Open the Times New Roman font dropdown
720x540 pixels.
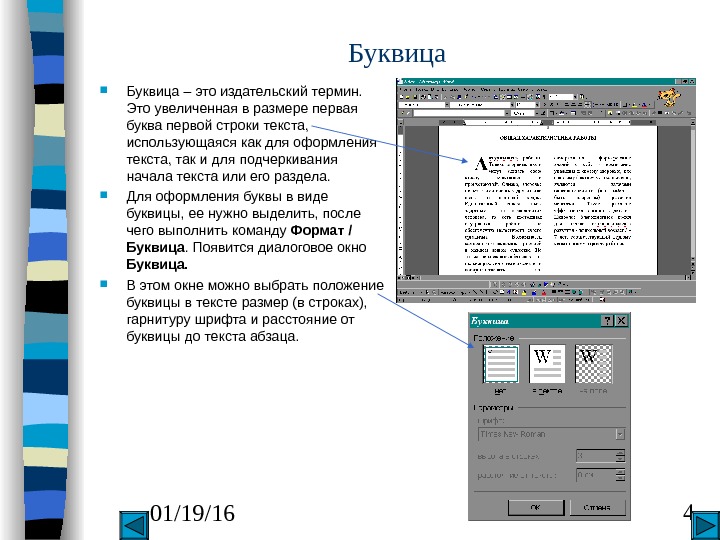pos(620,434)
